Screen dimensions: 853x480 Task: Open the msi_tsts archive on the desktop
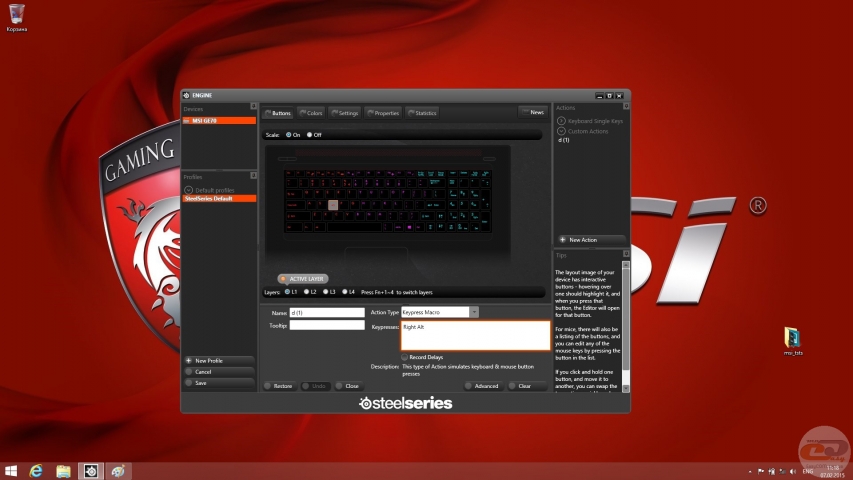pyautogui.click(x=793, y=341)
